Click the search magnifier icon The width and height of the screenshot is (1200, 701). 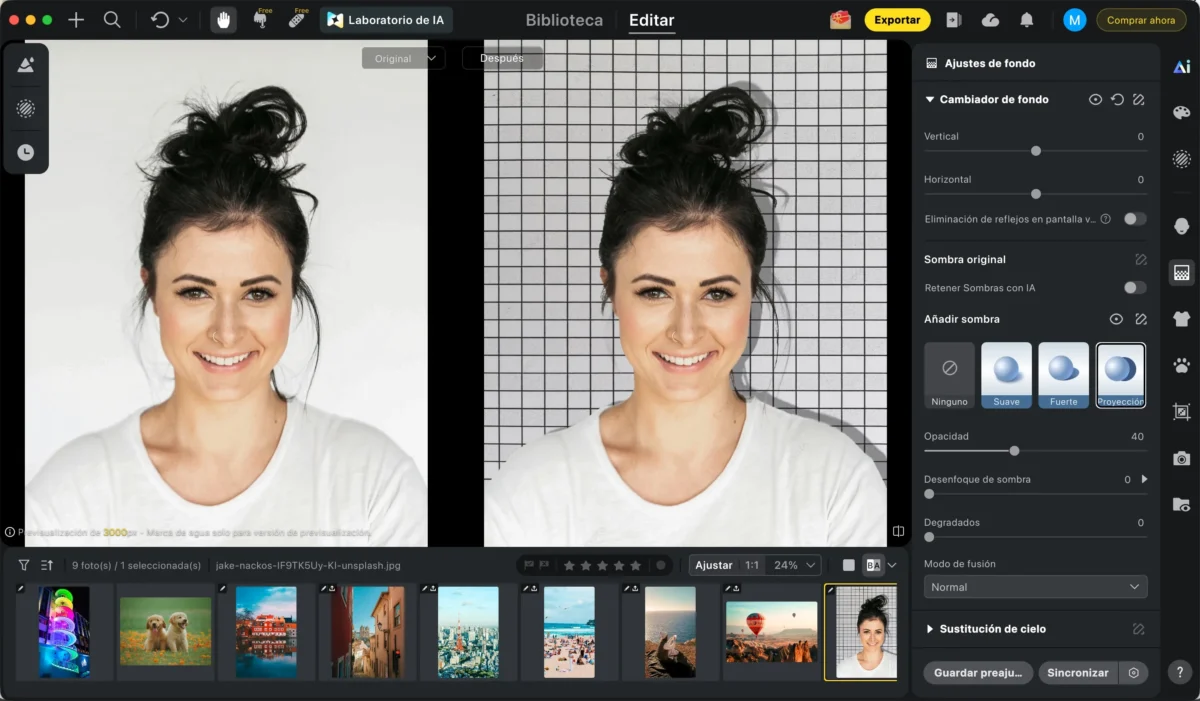pyautogui.click(x=112, y=20)
